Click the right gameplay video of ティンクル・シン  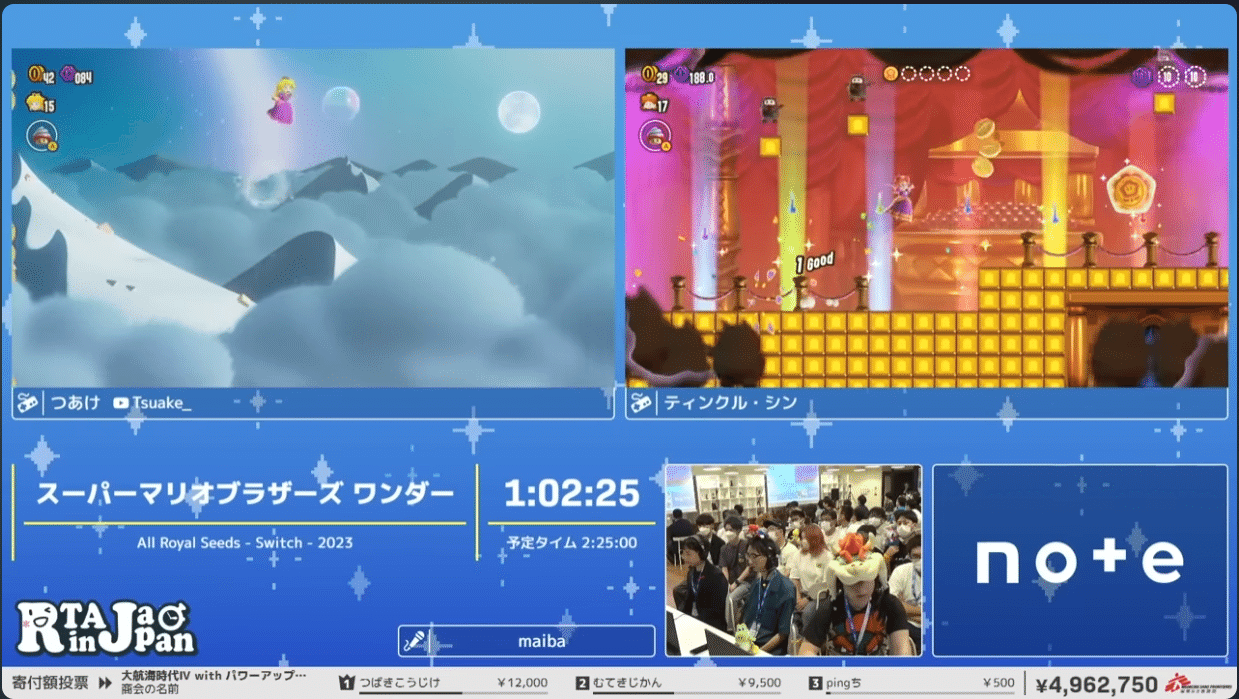point(927,218)
